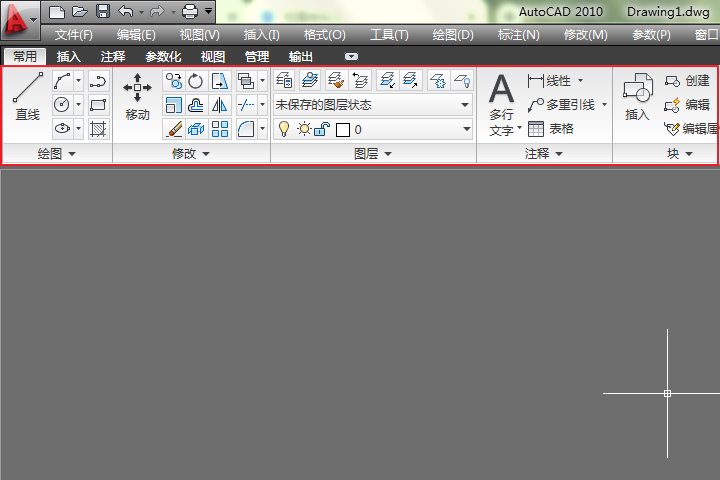
Task: Click the Copy objects icon
Action: point(174,81)
